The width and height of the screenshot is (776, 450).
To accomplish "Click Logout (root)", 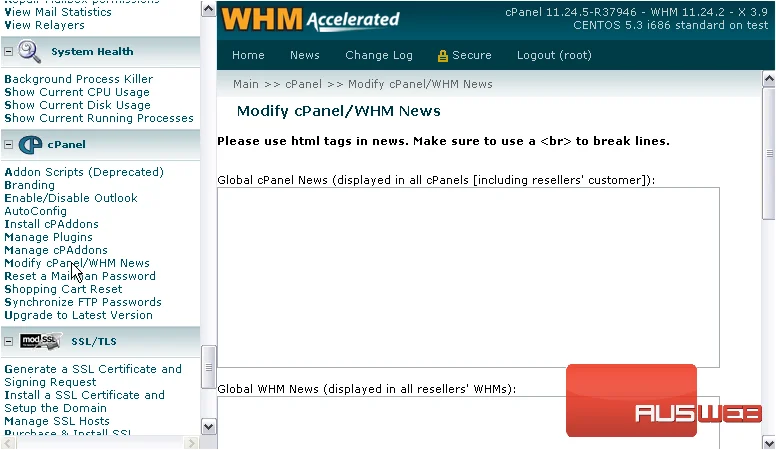I will pyautogui.click(x=554, y=55).
